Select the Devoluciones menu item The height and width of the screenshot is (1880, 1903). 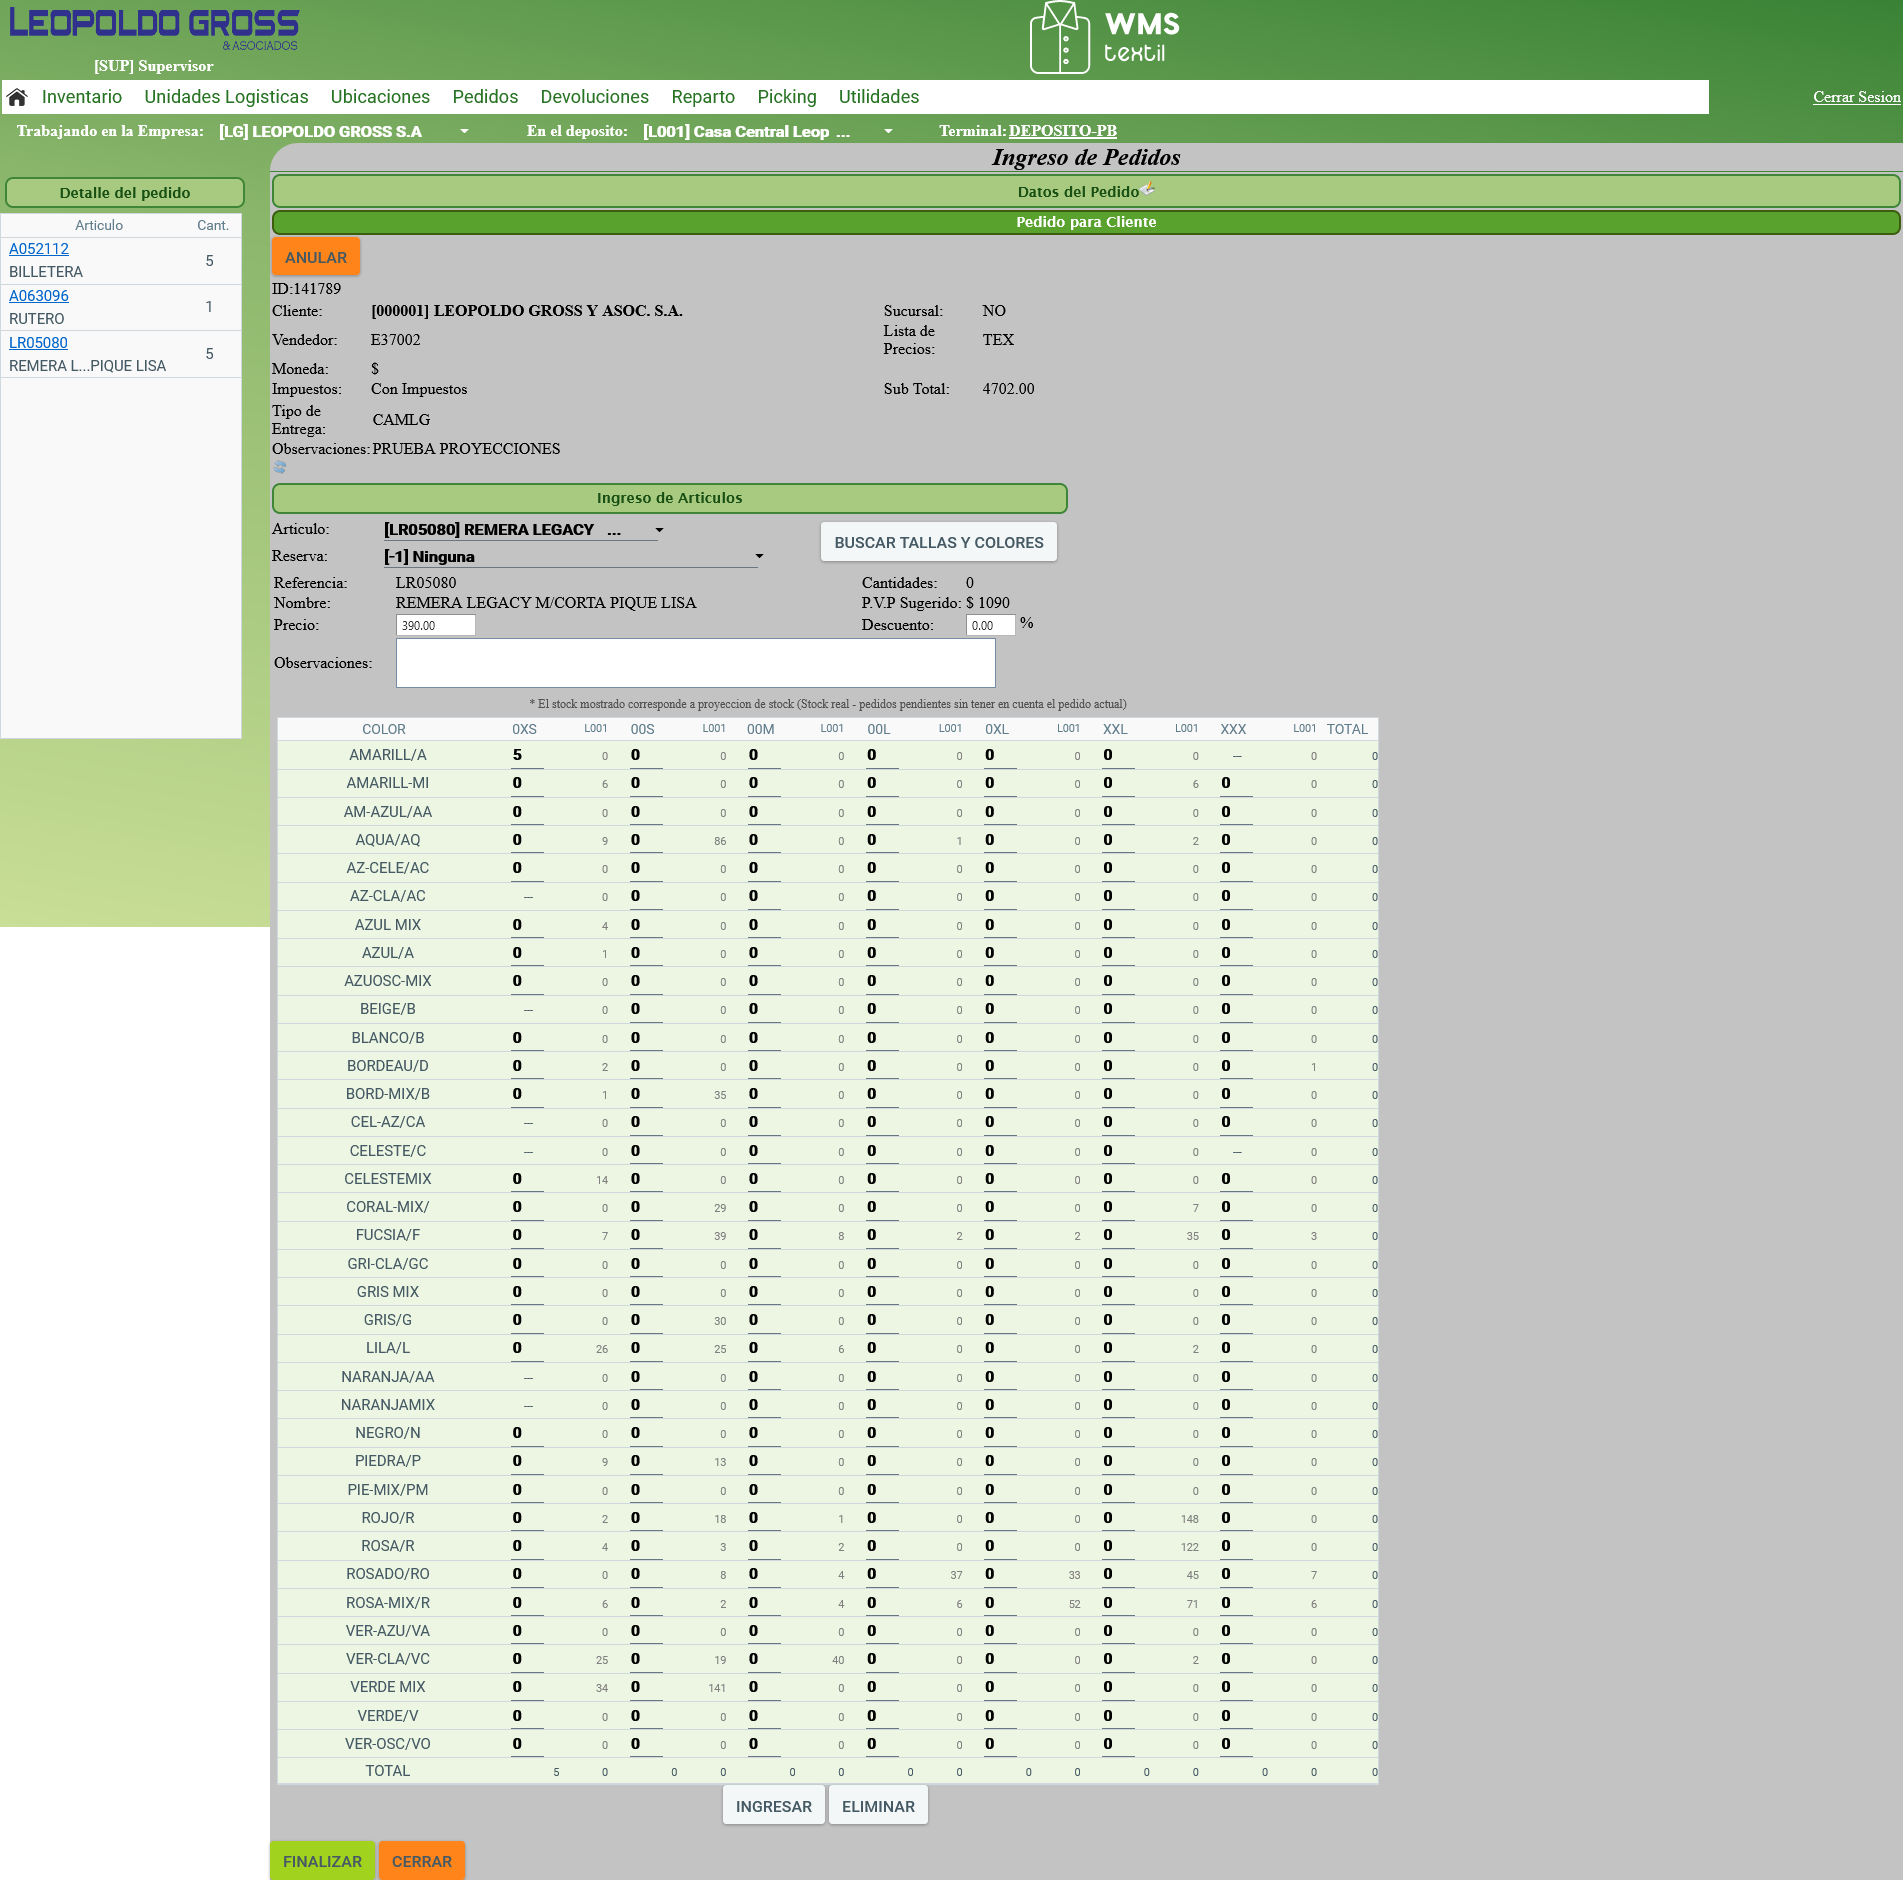point(594,97)
